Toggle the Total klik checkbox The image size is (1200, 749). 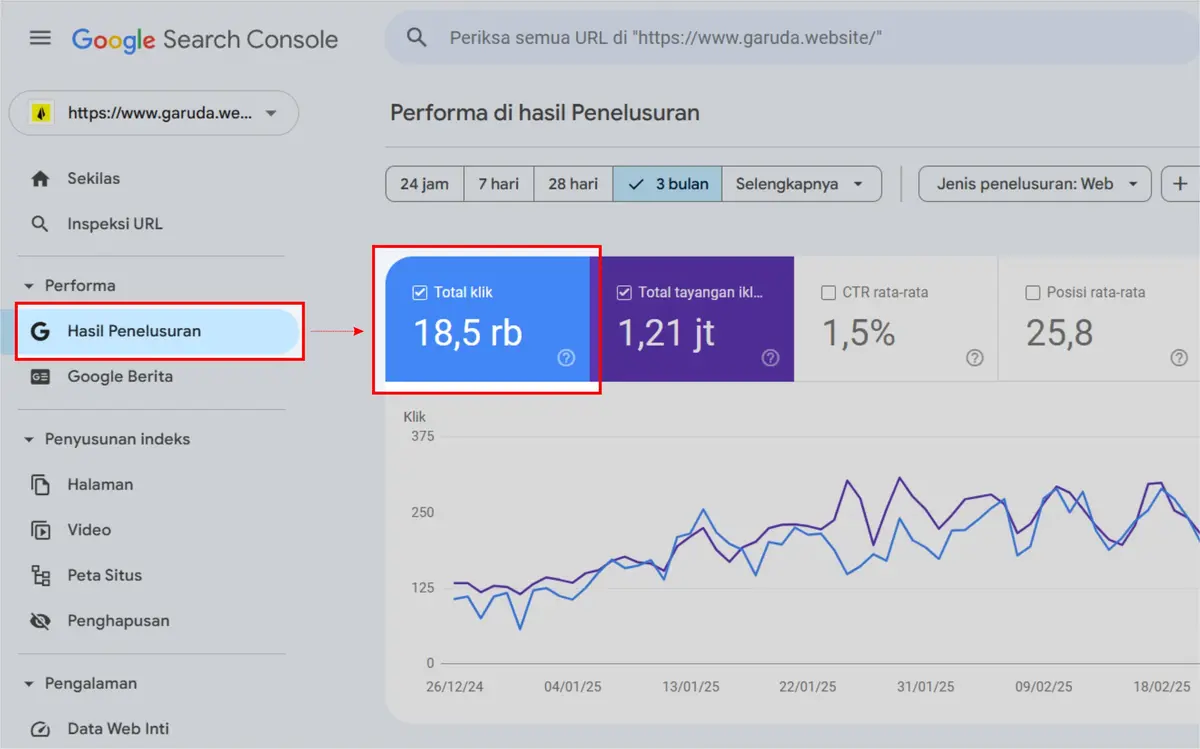point(420,293)
